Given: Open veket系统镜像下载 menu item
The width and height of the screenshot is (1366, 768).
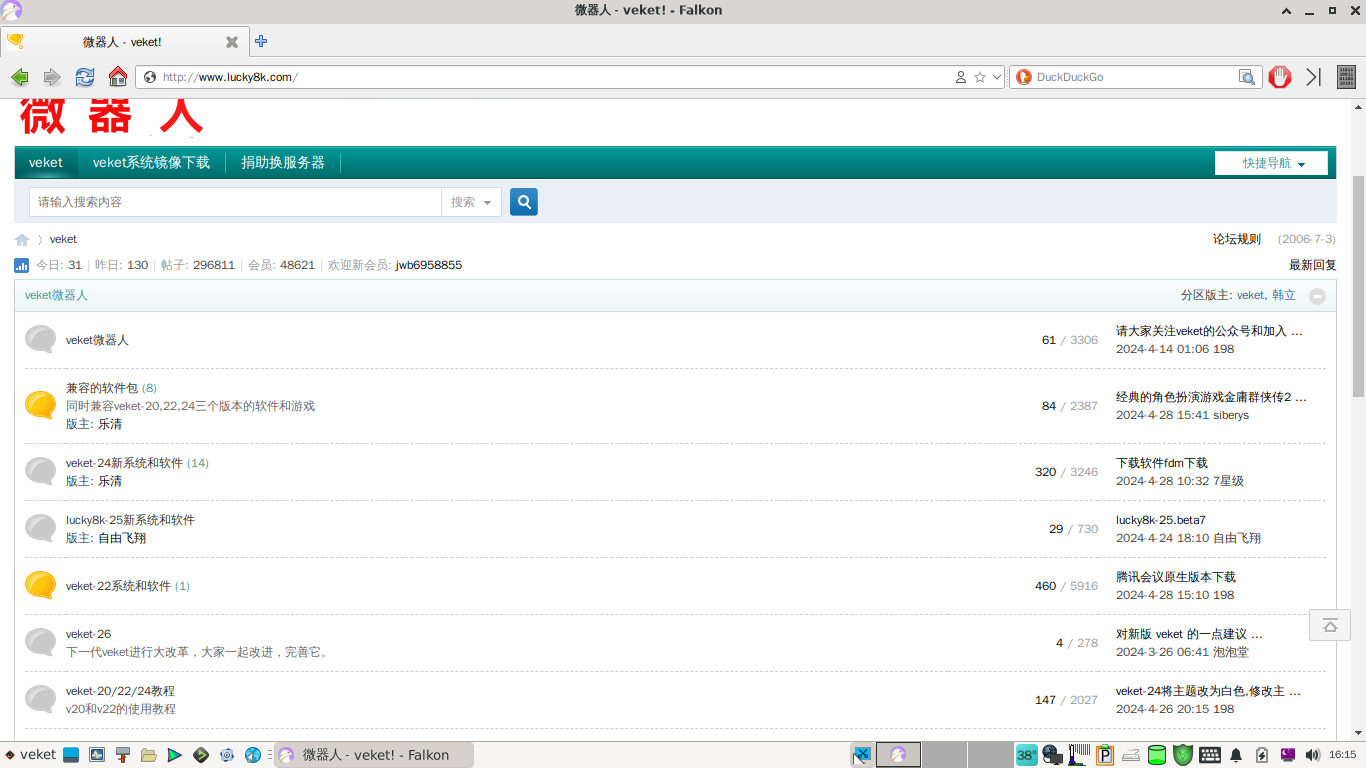Looking at the screenshot, I should [151, 162].
